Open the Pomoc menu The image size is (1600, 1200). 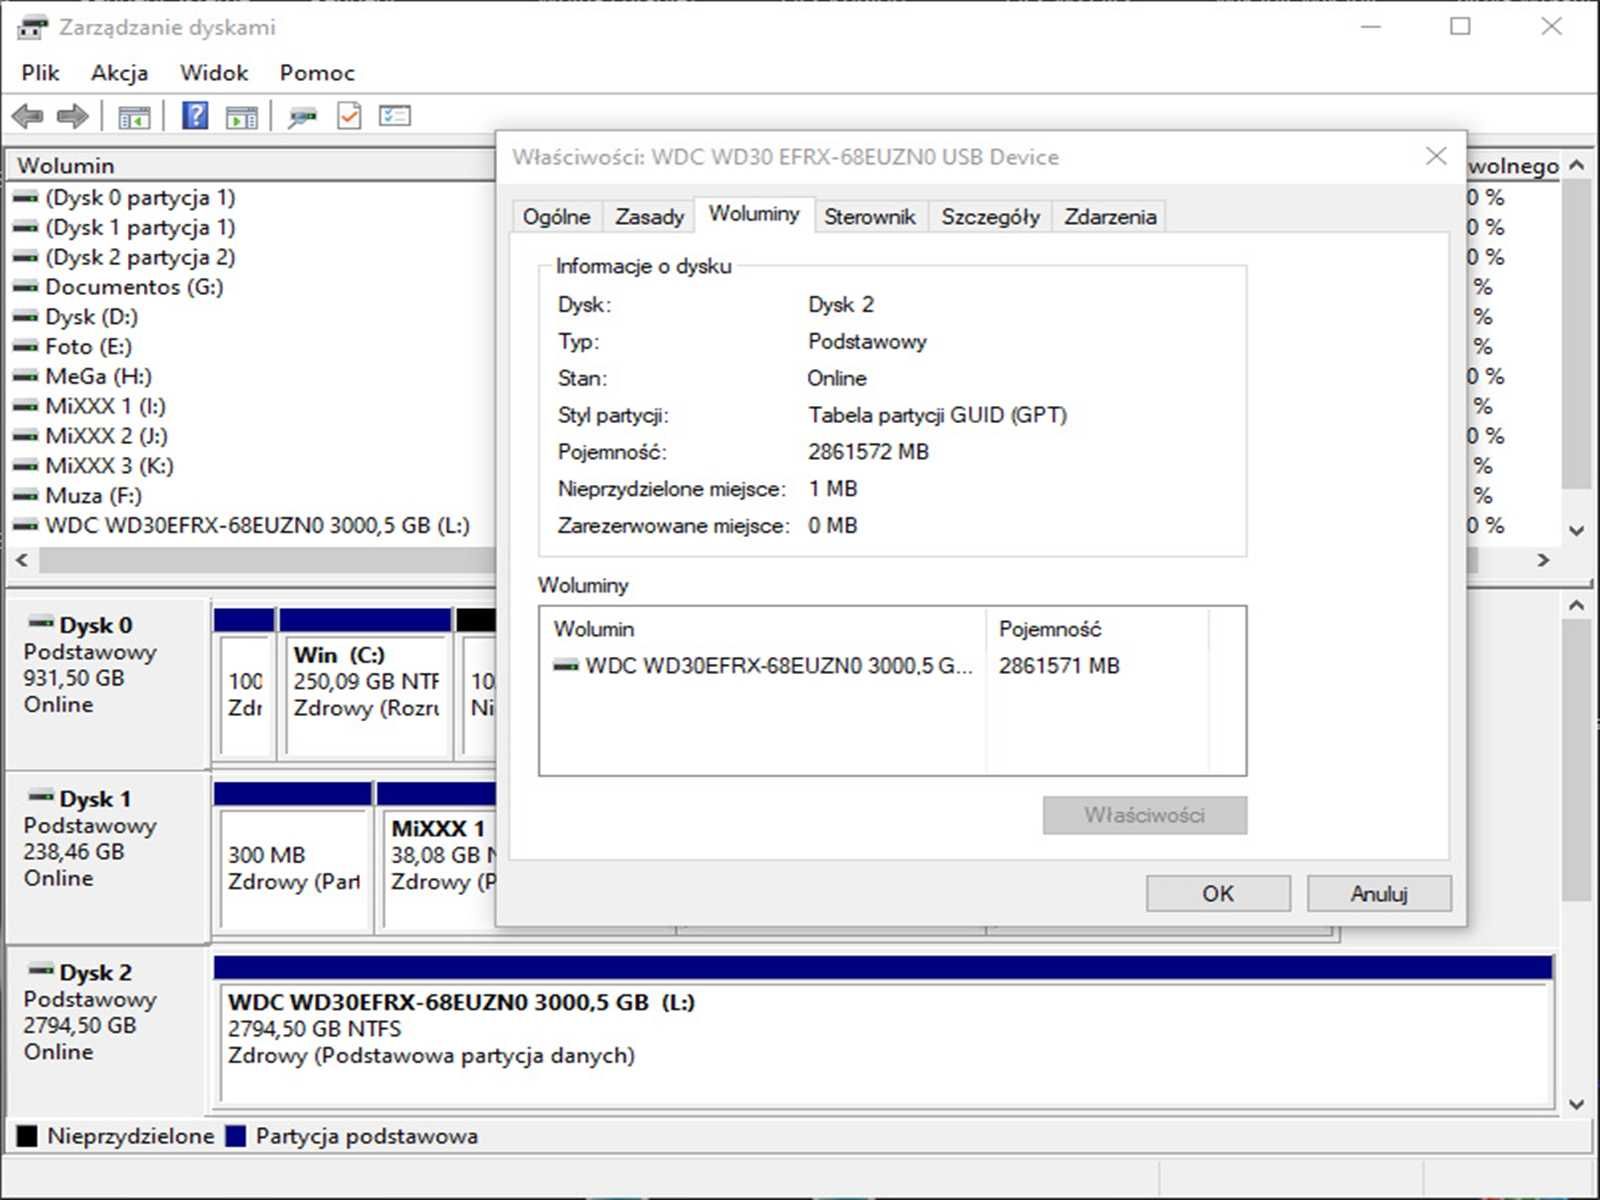(x=317, y=73)
